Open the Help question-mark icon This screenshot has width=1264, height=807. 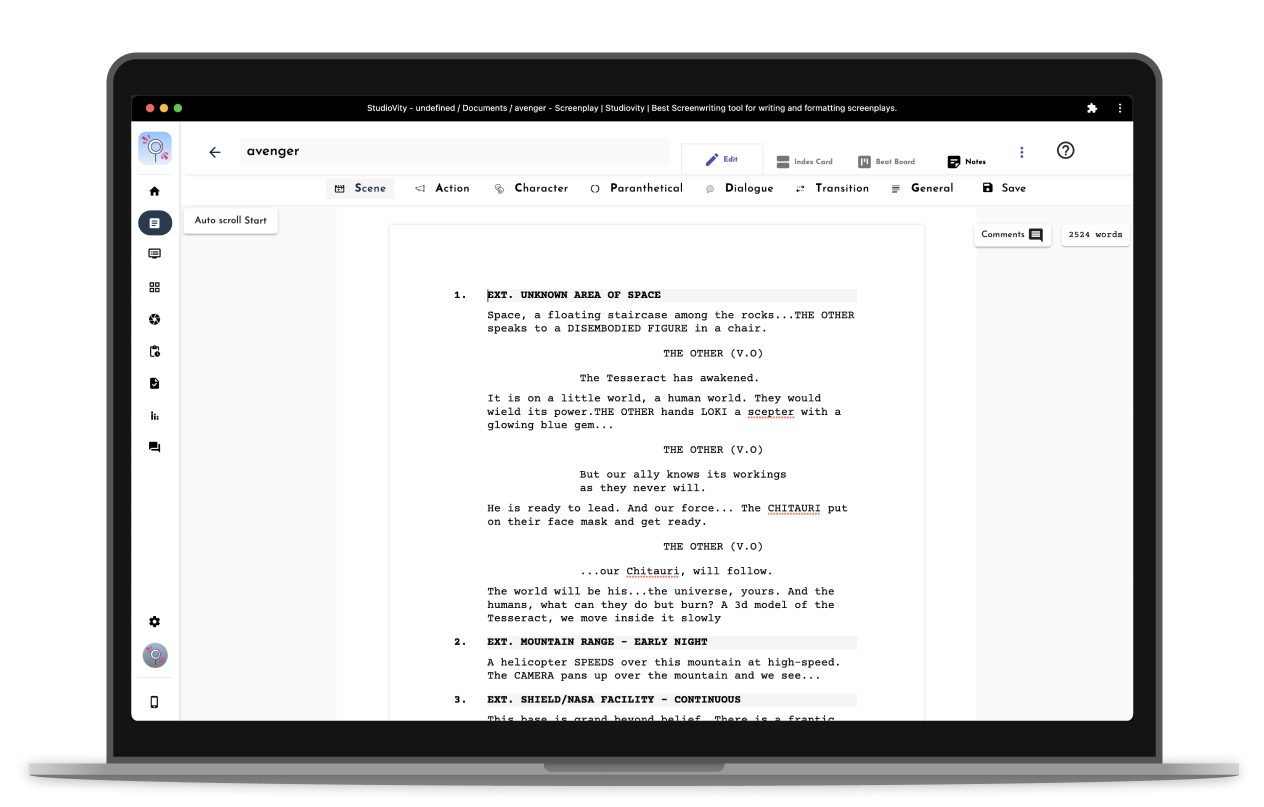1065,150
